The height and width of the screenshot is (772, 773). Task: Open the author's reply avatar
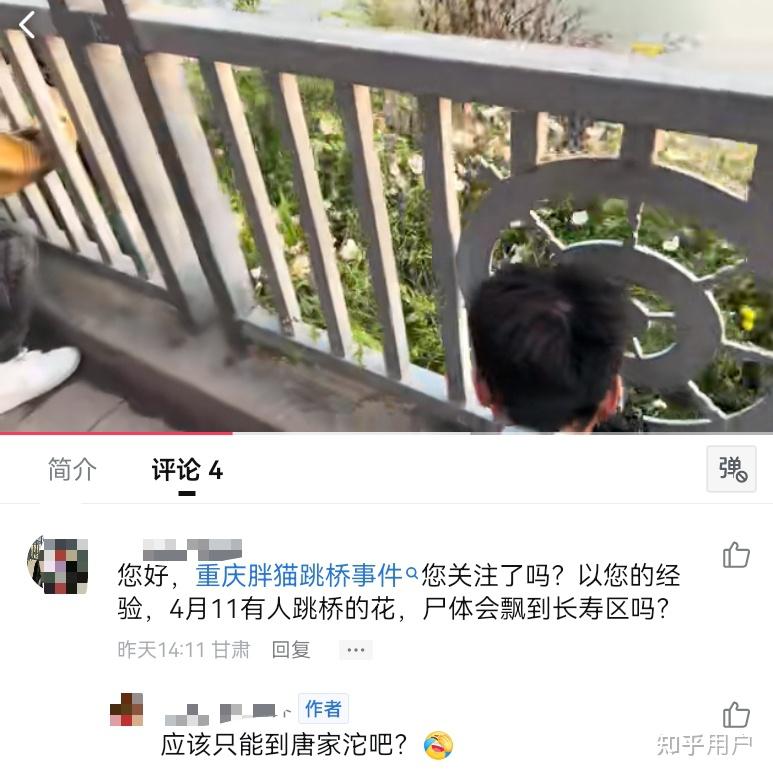point(127,709)
